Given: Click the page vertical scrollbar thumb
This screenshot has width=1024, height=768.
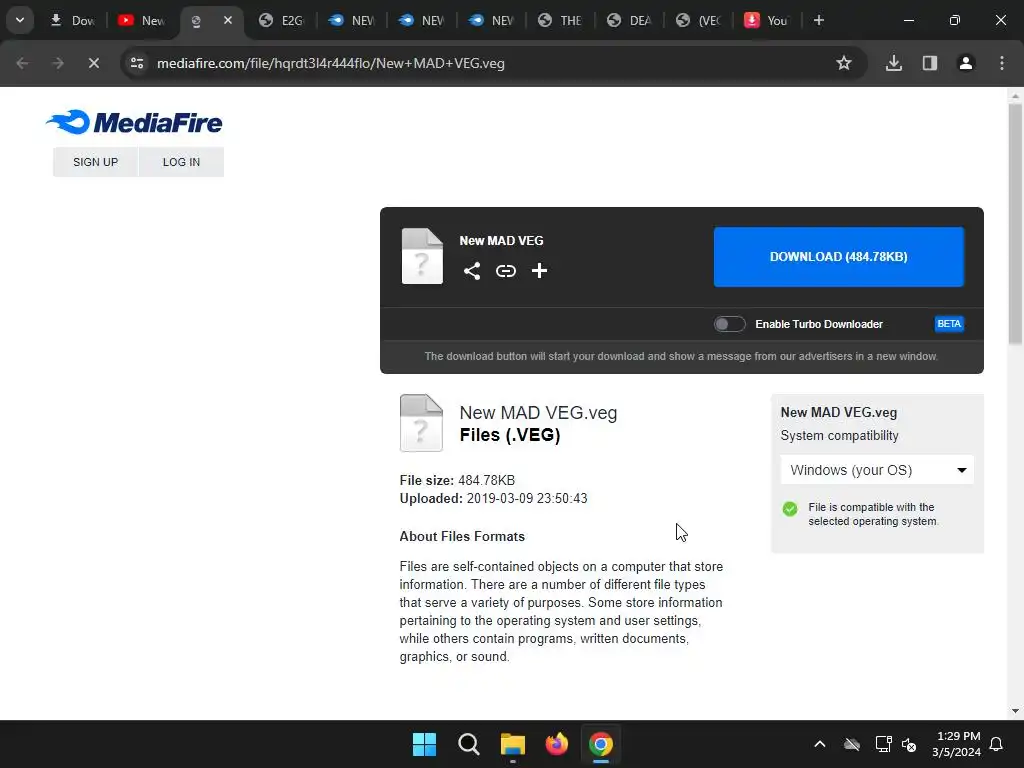Looking at the screenshot, I should [1015, 224].
